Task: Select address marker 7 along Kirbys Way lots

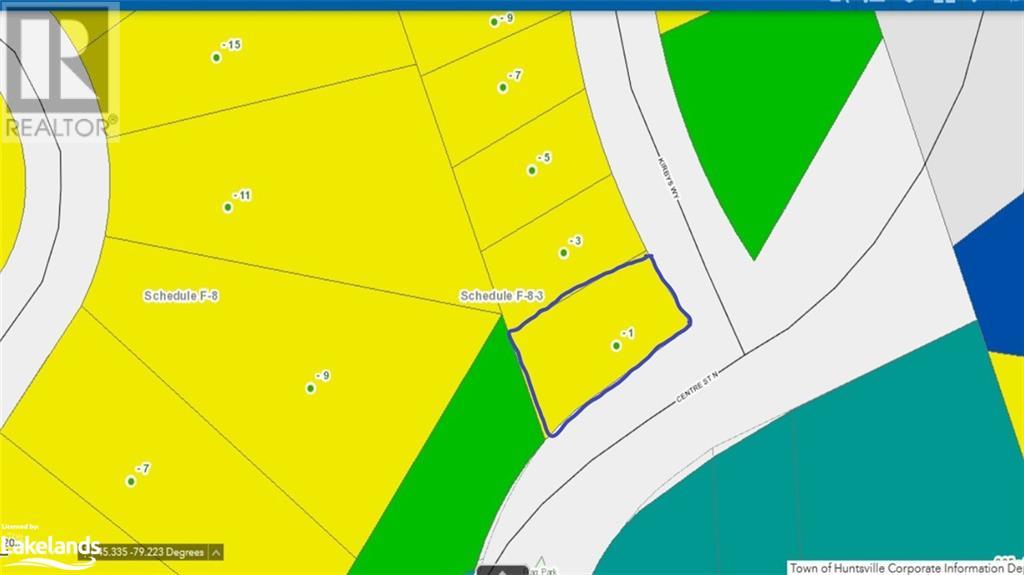Action: point(503,88)
